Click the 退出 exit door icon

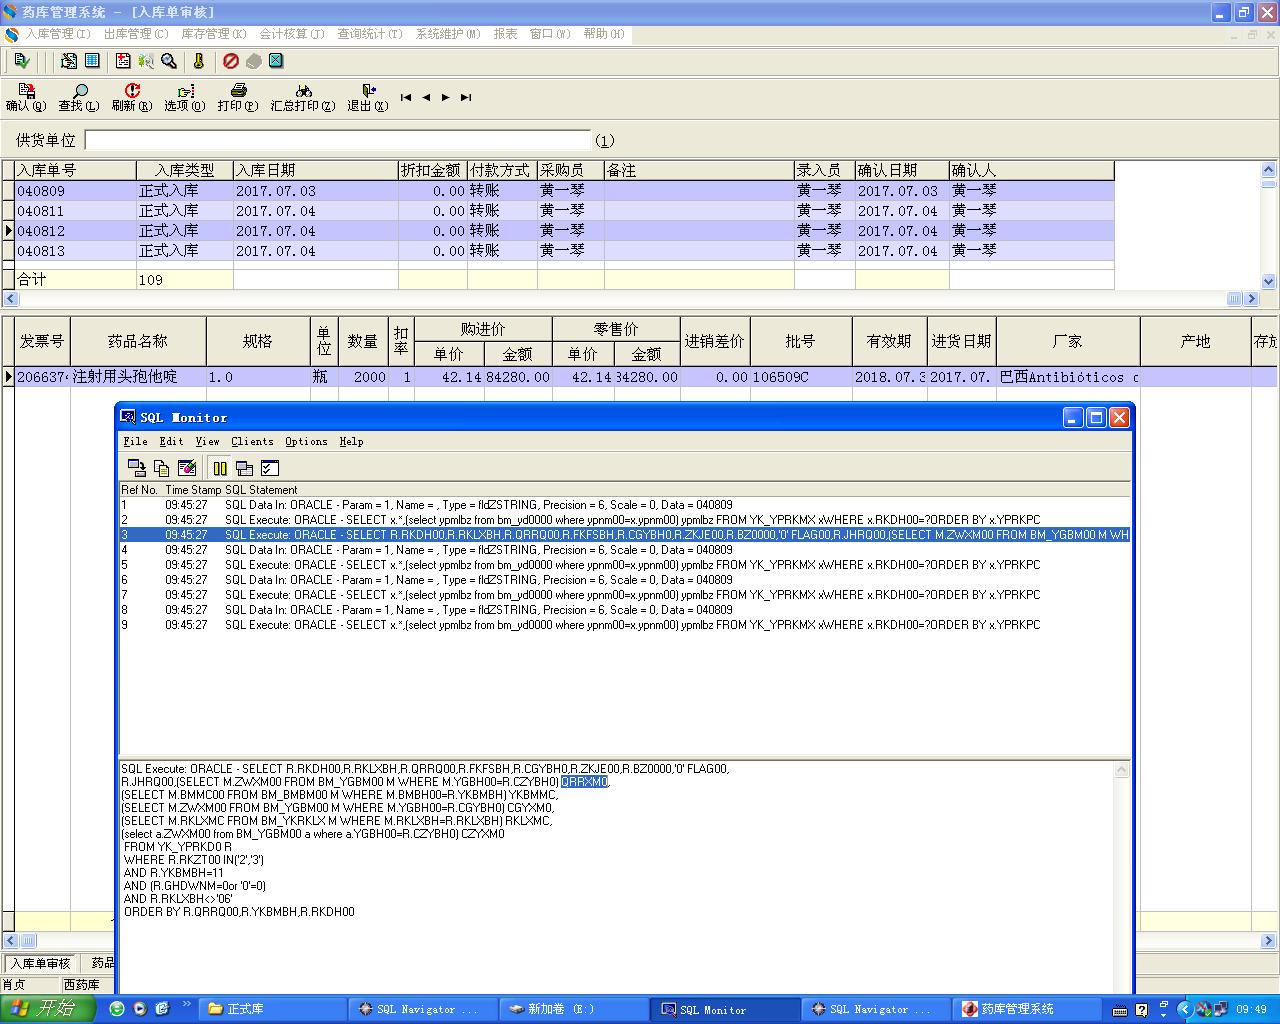[368, 91]
